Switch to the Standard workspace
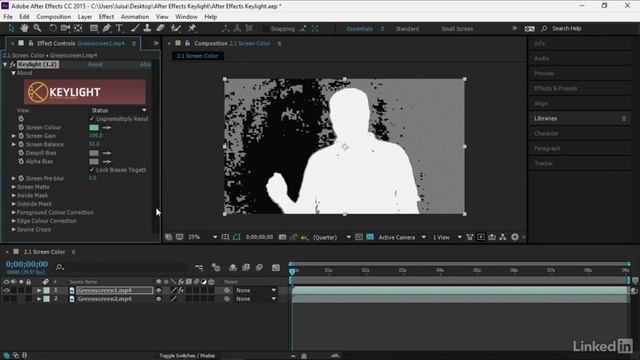Screen dimensions: 640x360 tap(407, 29)
